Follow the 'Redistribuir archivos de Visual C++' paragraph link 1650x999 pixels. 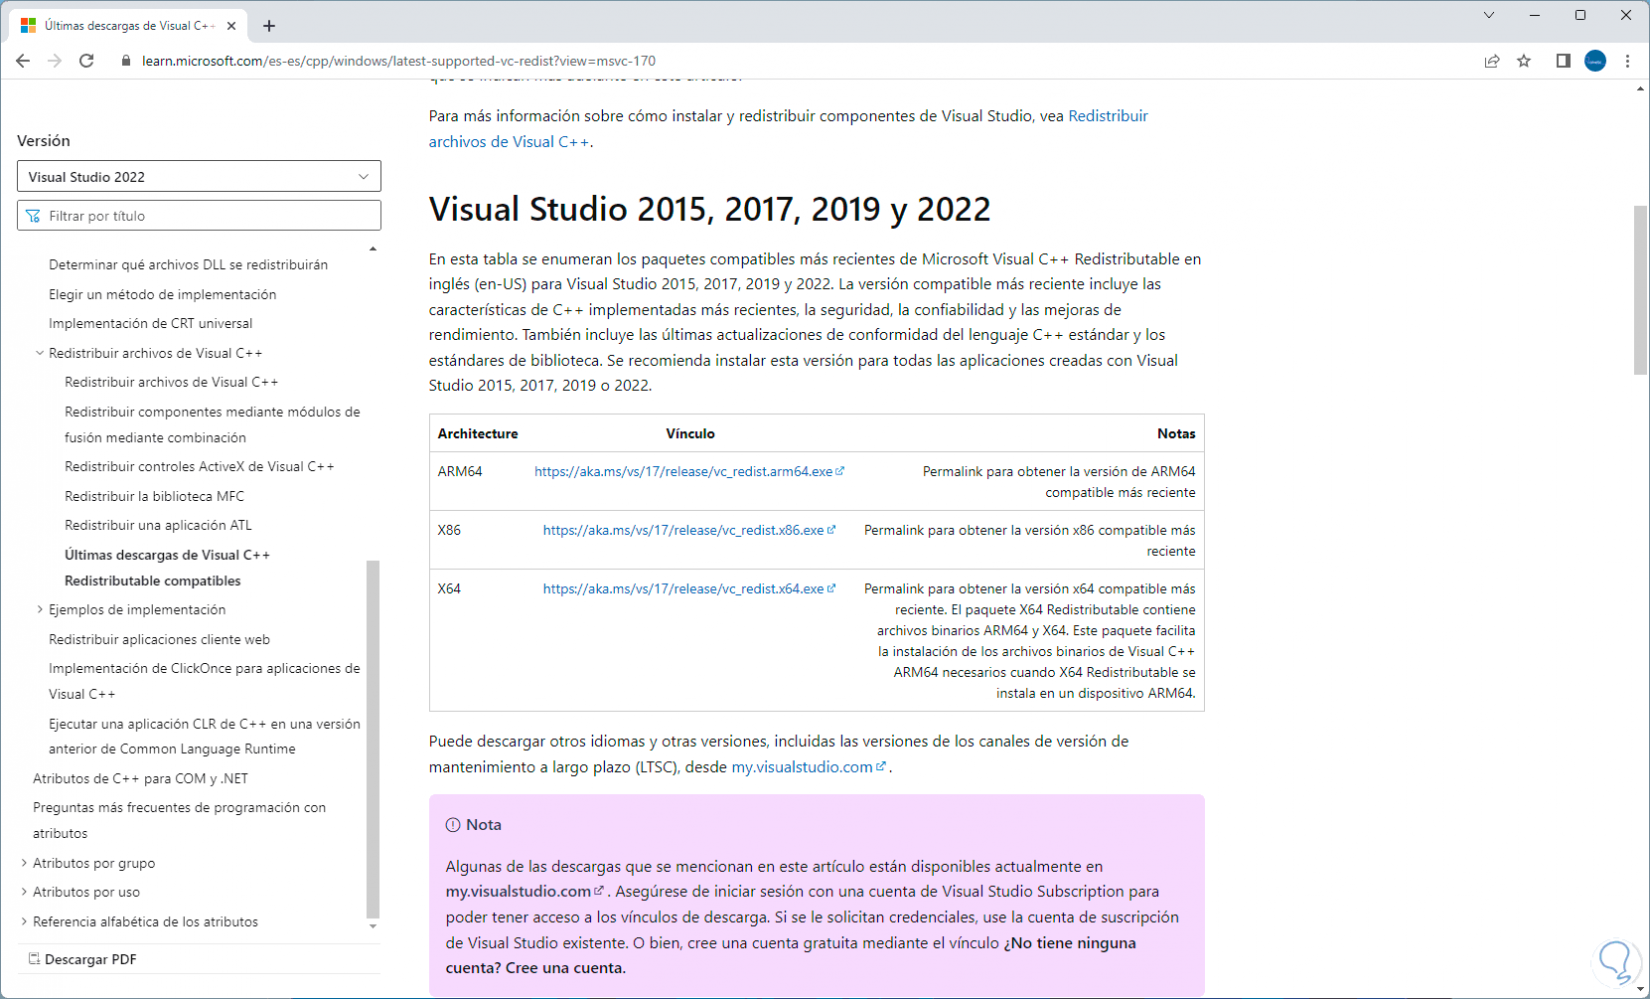(x=788, y=129)
